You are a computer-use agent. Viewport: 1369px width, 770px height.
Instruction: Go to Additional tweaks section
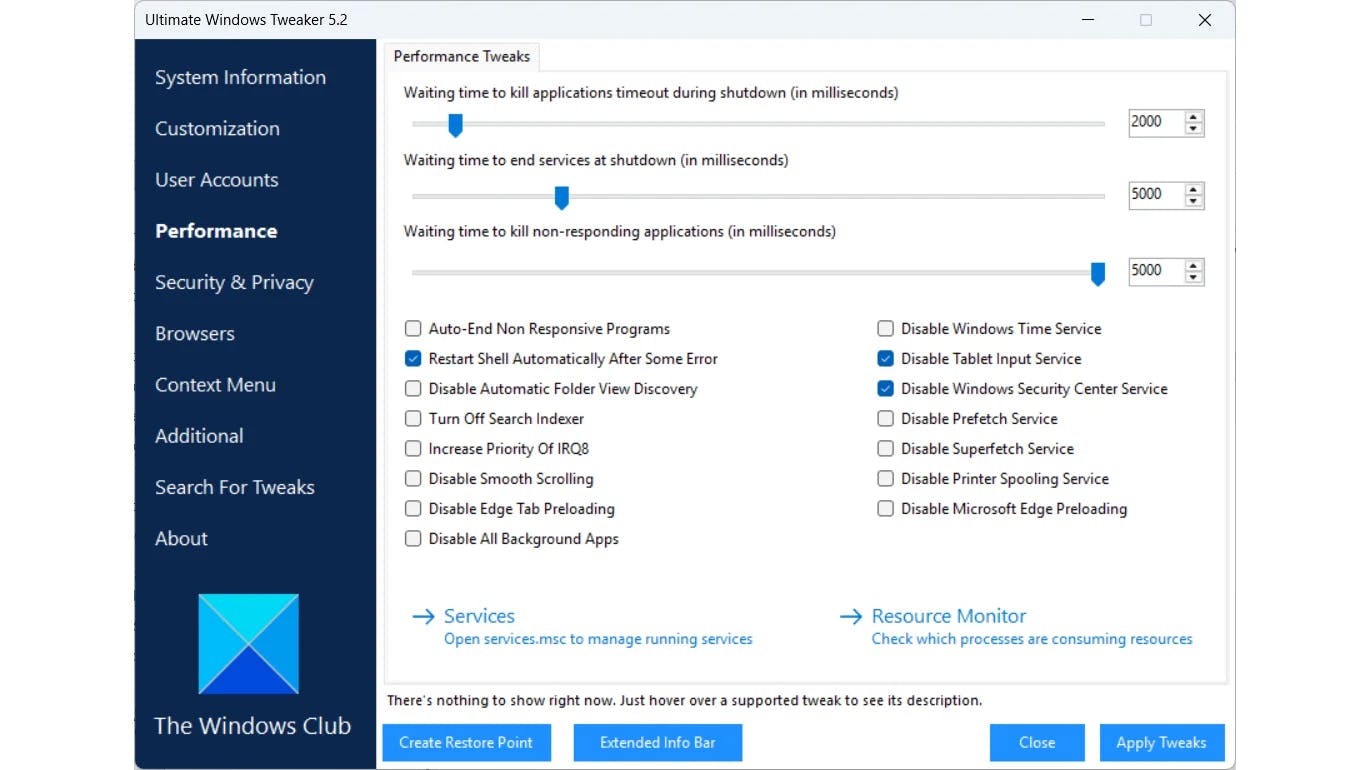point(199,436)
